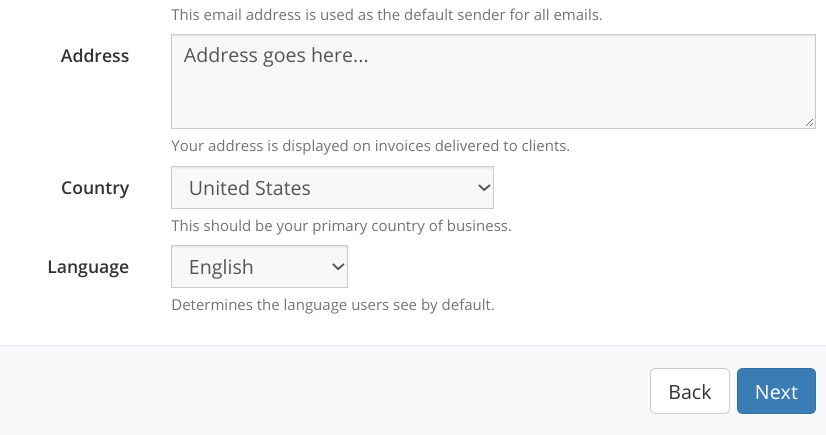Click the 'Address goes here...' placeholder text
The image size is (826, 435).
pos(276,56)
